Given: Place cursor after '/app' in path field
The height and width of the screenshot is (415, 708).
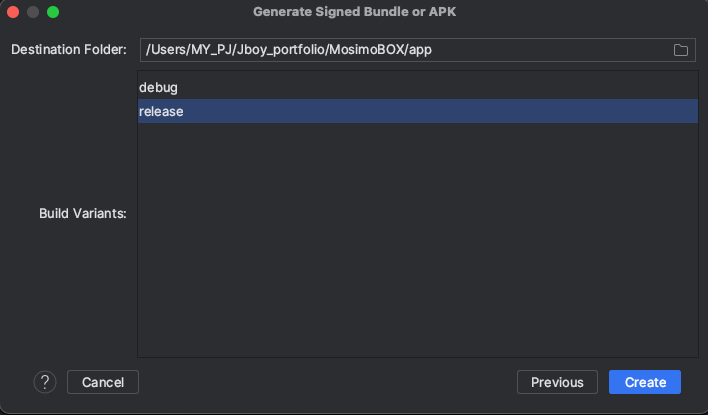Looking at the screenshot, I should [432, 50].
